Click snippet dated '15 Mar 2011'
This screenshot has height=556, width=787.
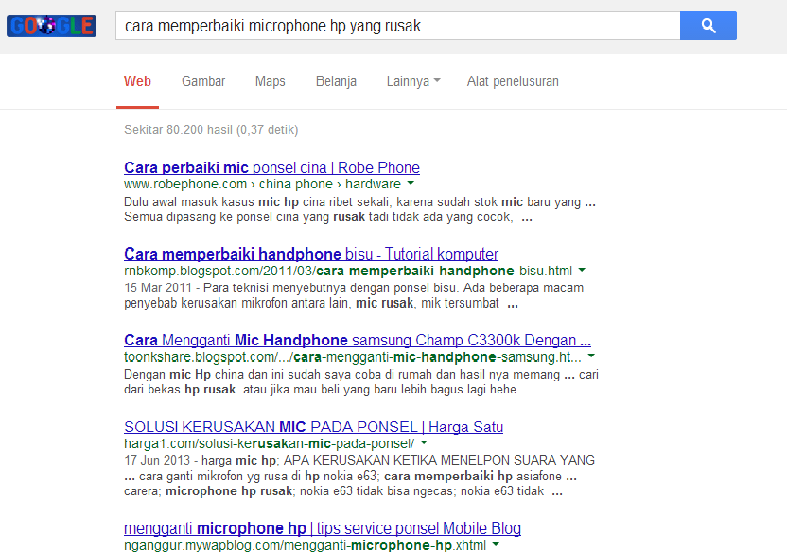tap(354, 296)
